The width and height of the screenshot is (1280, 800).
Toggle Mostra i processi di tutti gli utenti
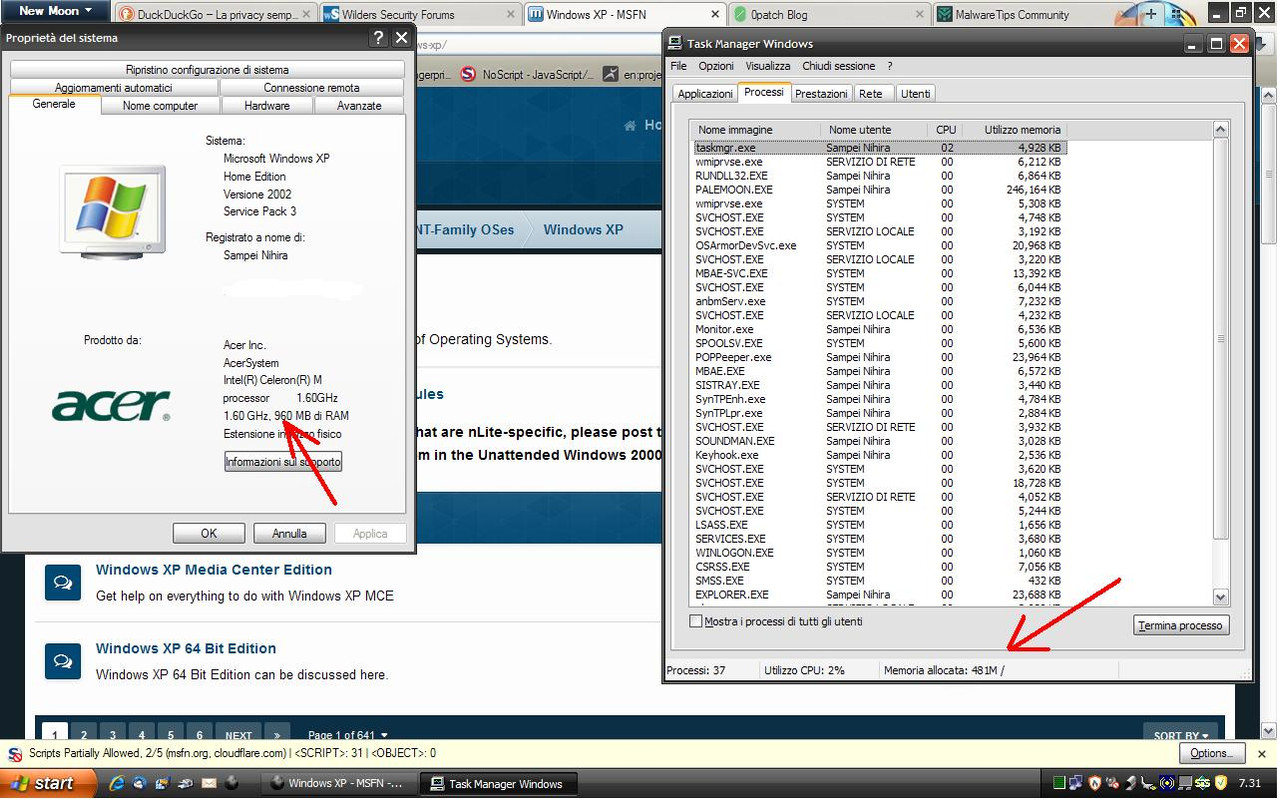[x=696, y=622]
